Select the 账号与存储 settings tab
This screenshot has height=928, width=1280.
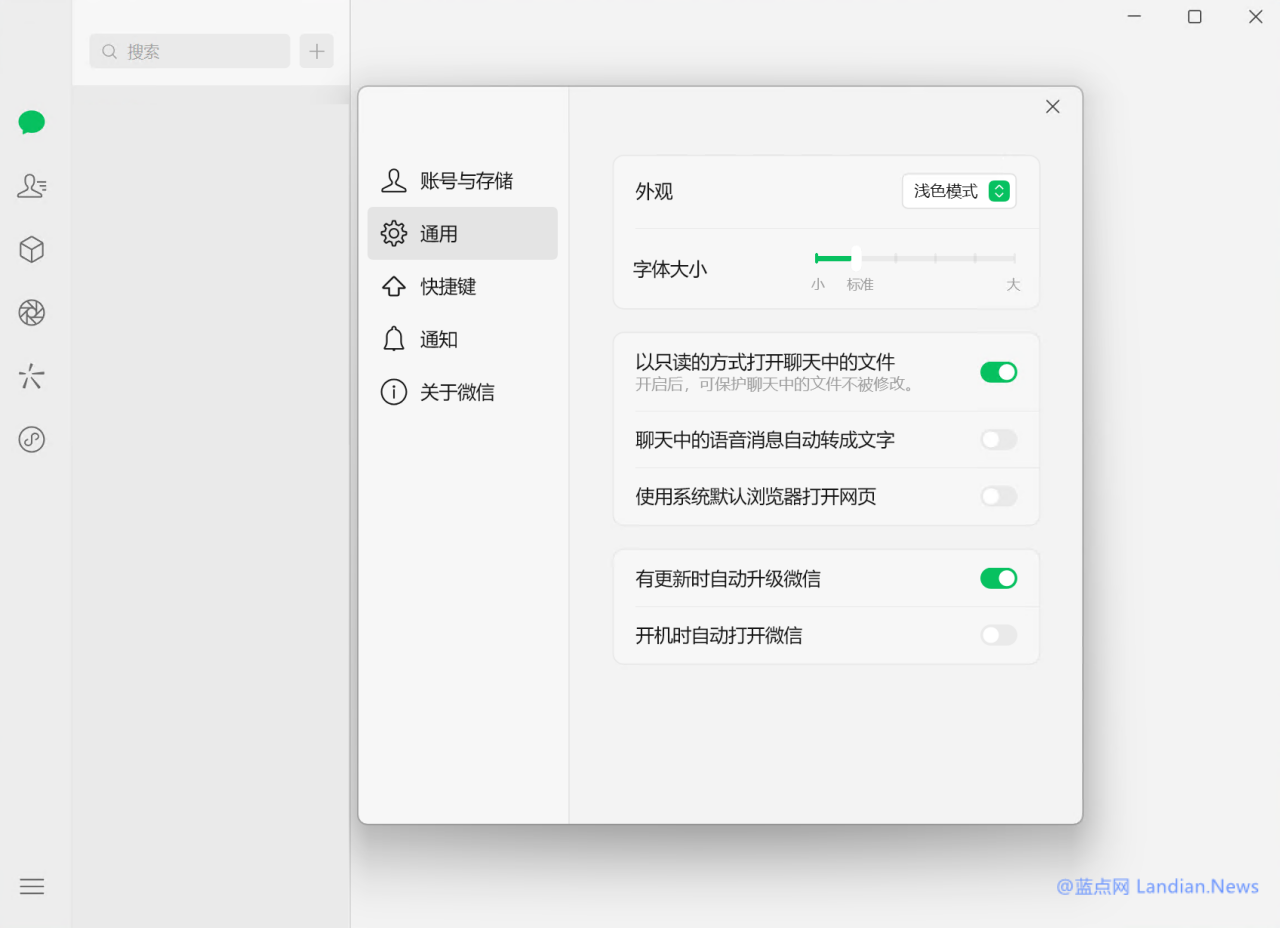pos(462,181)
